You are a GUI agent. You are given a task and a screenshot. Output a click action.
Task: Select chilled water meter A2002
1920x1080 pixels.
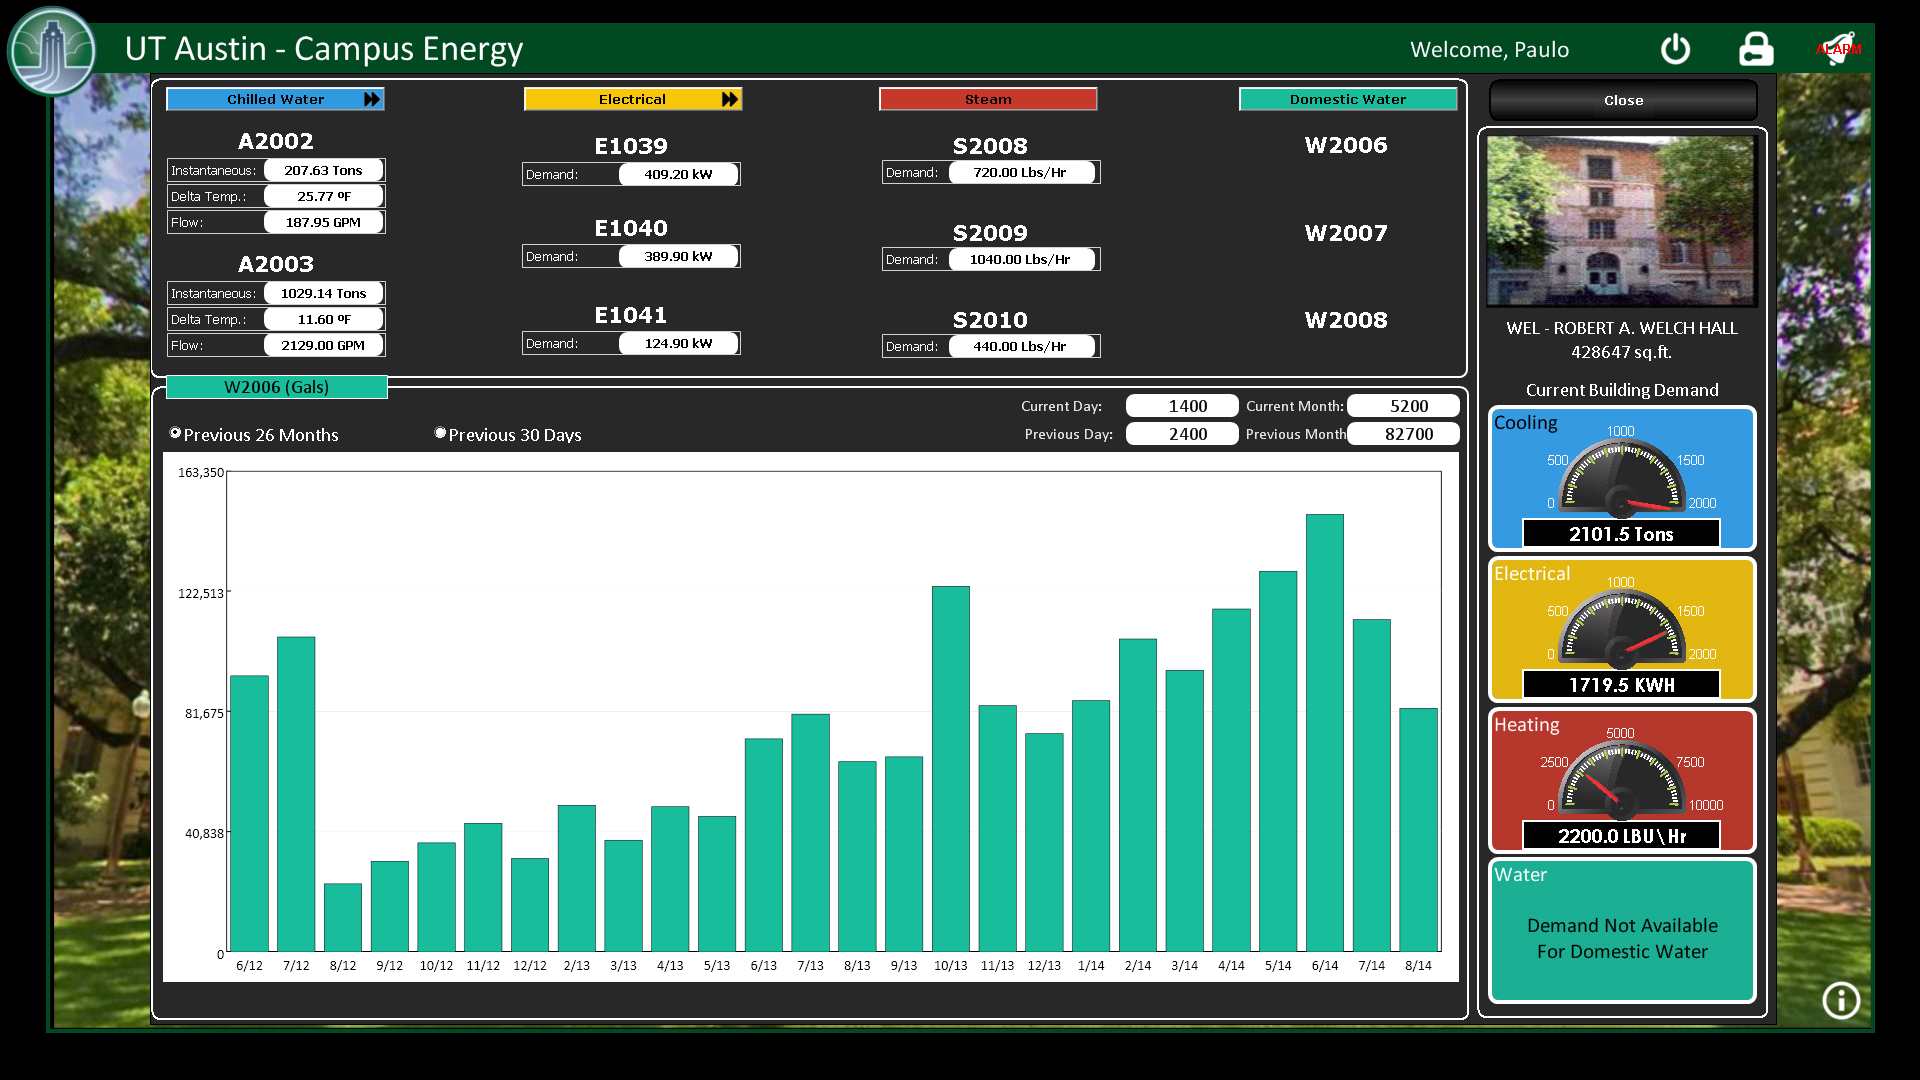coord(276,141)
